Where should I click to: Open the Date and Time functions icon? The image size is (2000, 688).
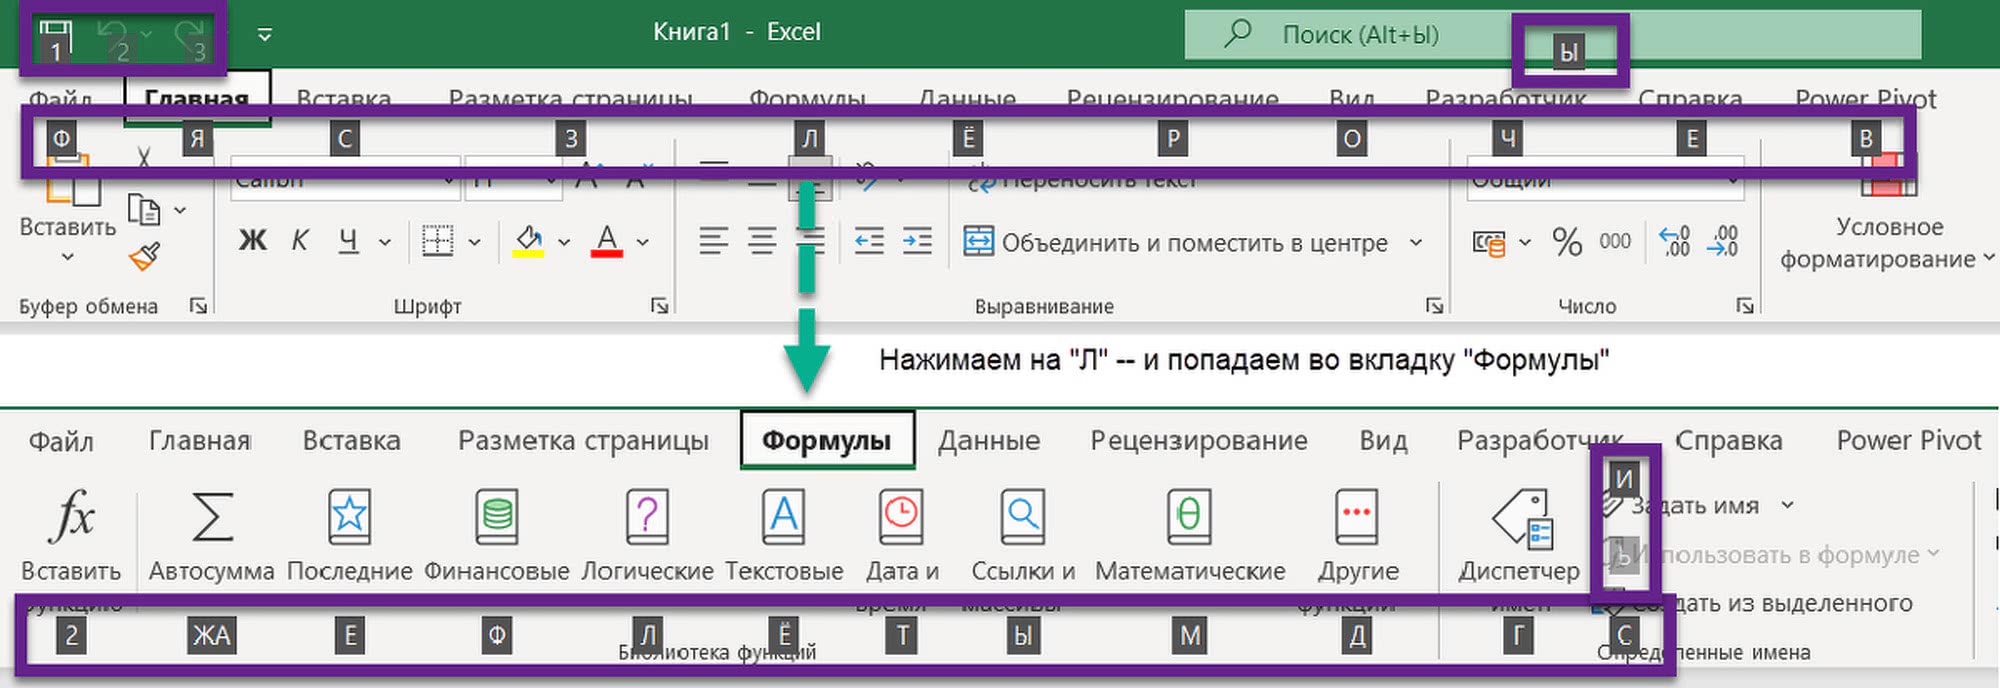pyautogui.click(x=901, y=517)
